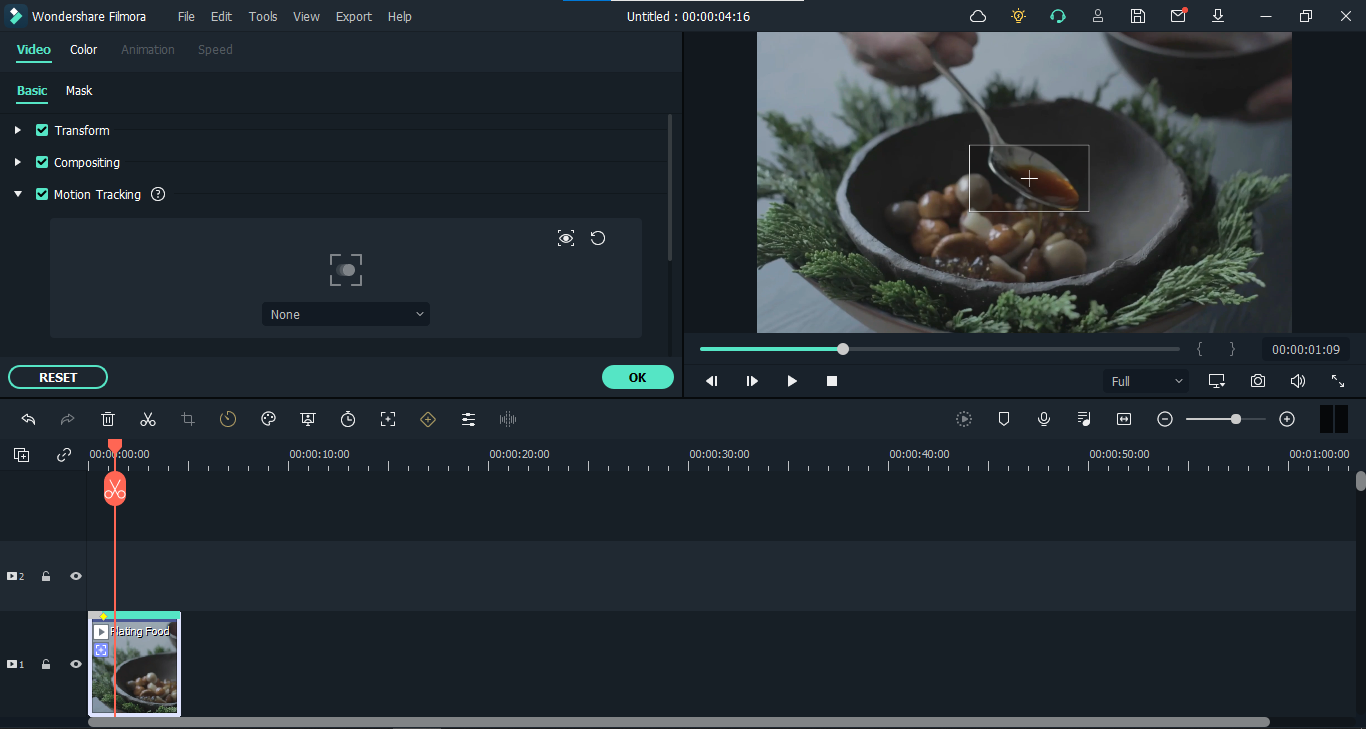Image resolution: width=1366 pixels, height=729 pixels.
Task: Open the support headset icon
Action: click(x=1058, y=16)
